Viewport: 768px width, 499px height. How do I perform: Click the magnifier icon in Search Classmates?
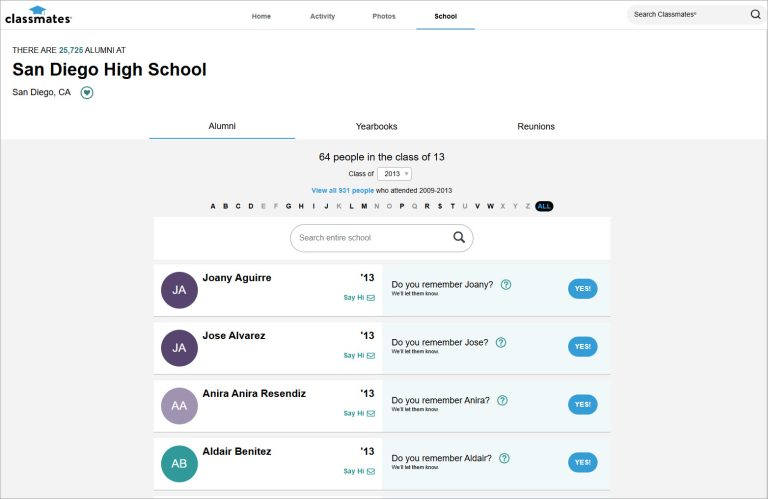pos(755,15)
